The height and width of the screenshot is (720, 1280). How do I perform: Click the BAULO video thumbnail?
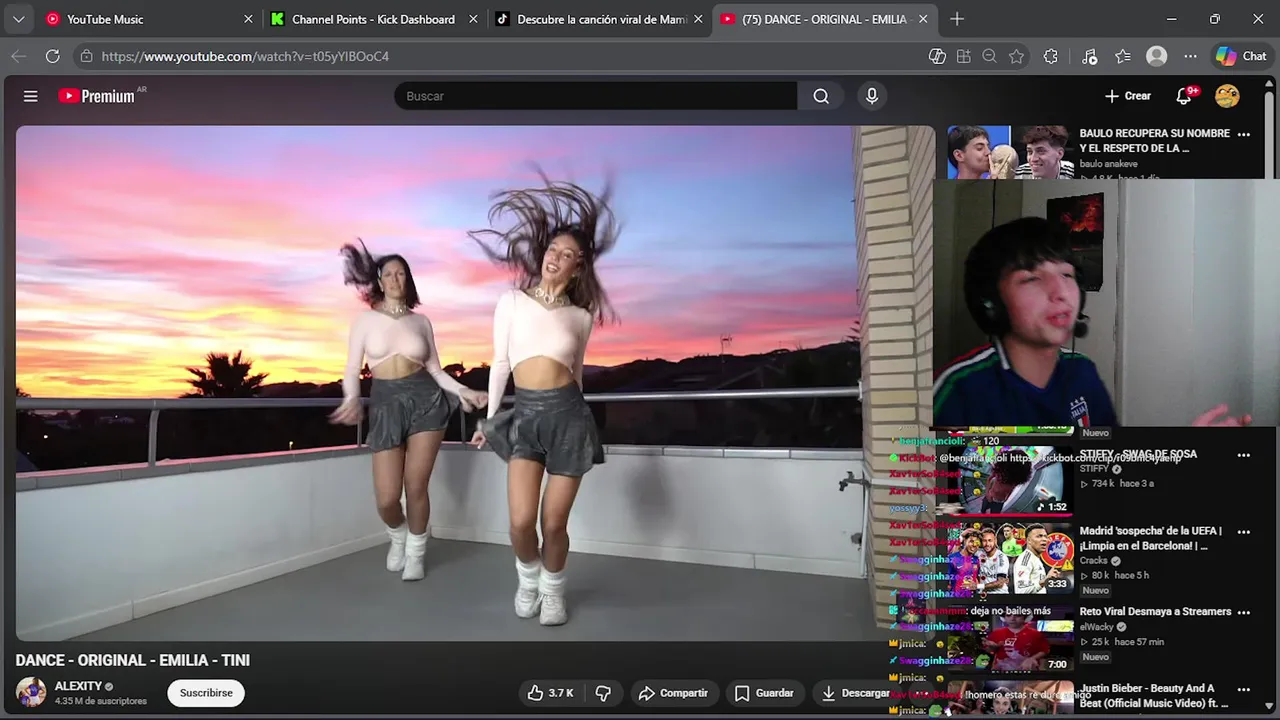1010,152
